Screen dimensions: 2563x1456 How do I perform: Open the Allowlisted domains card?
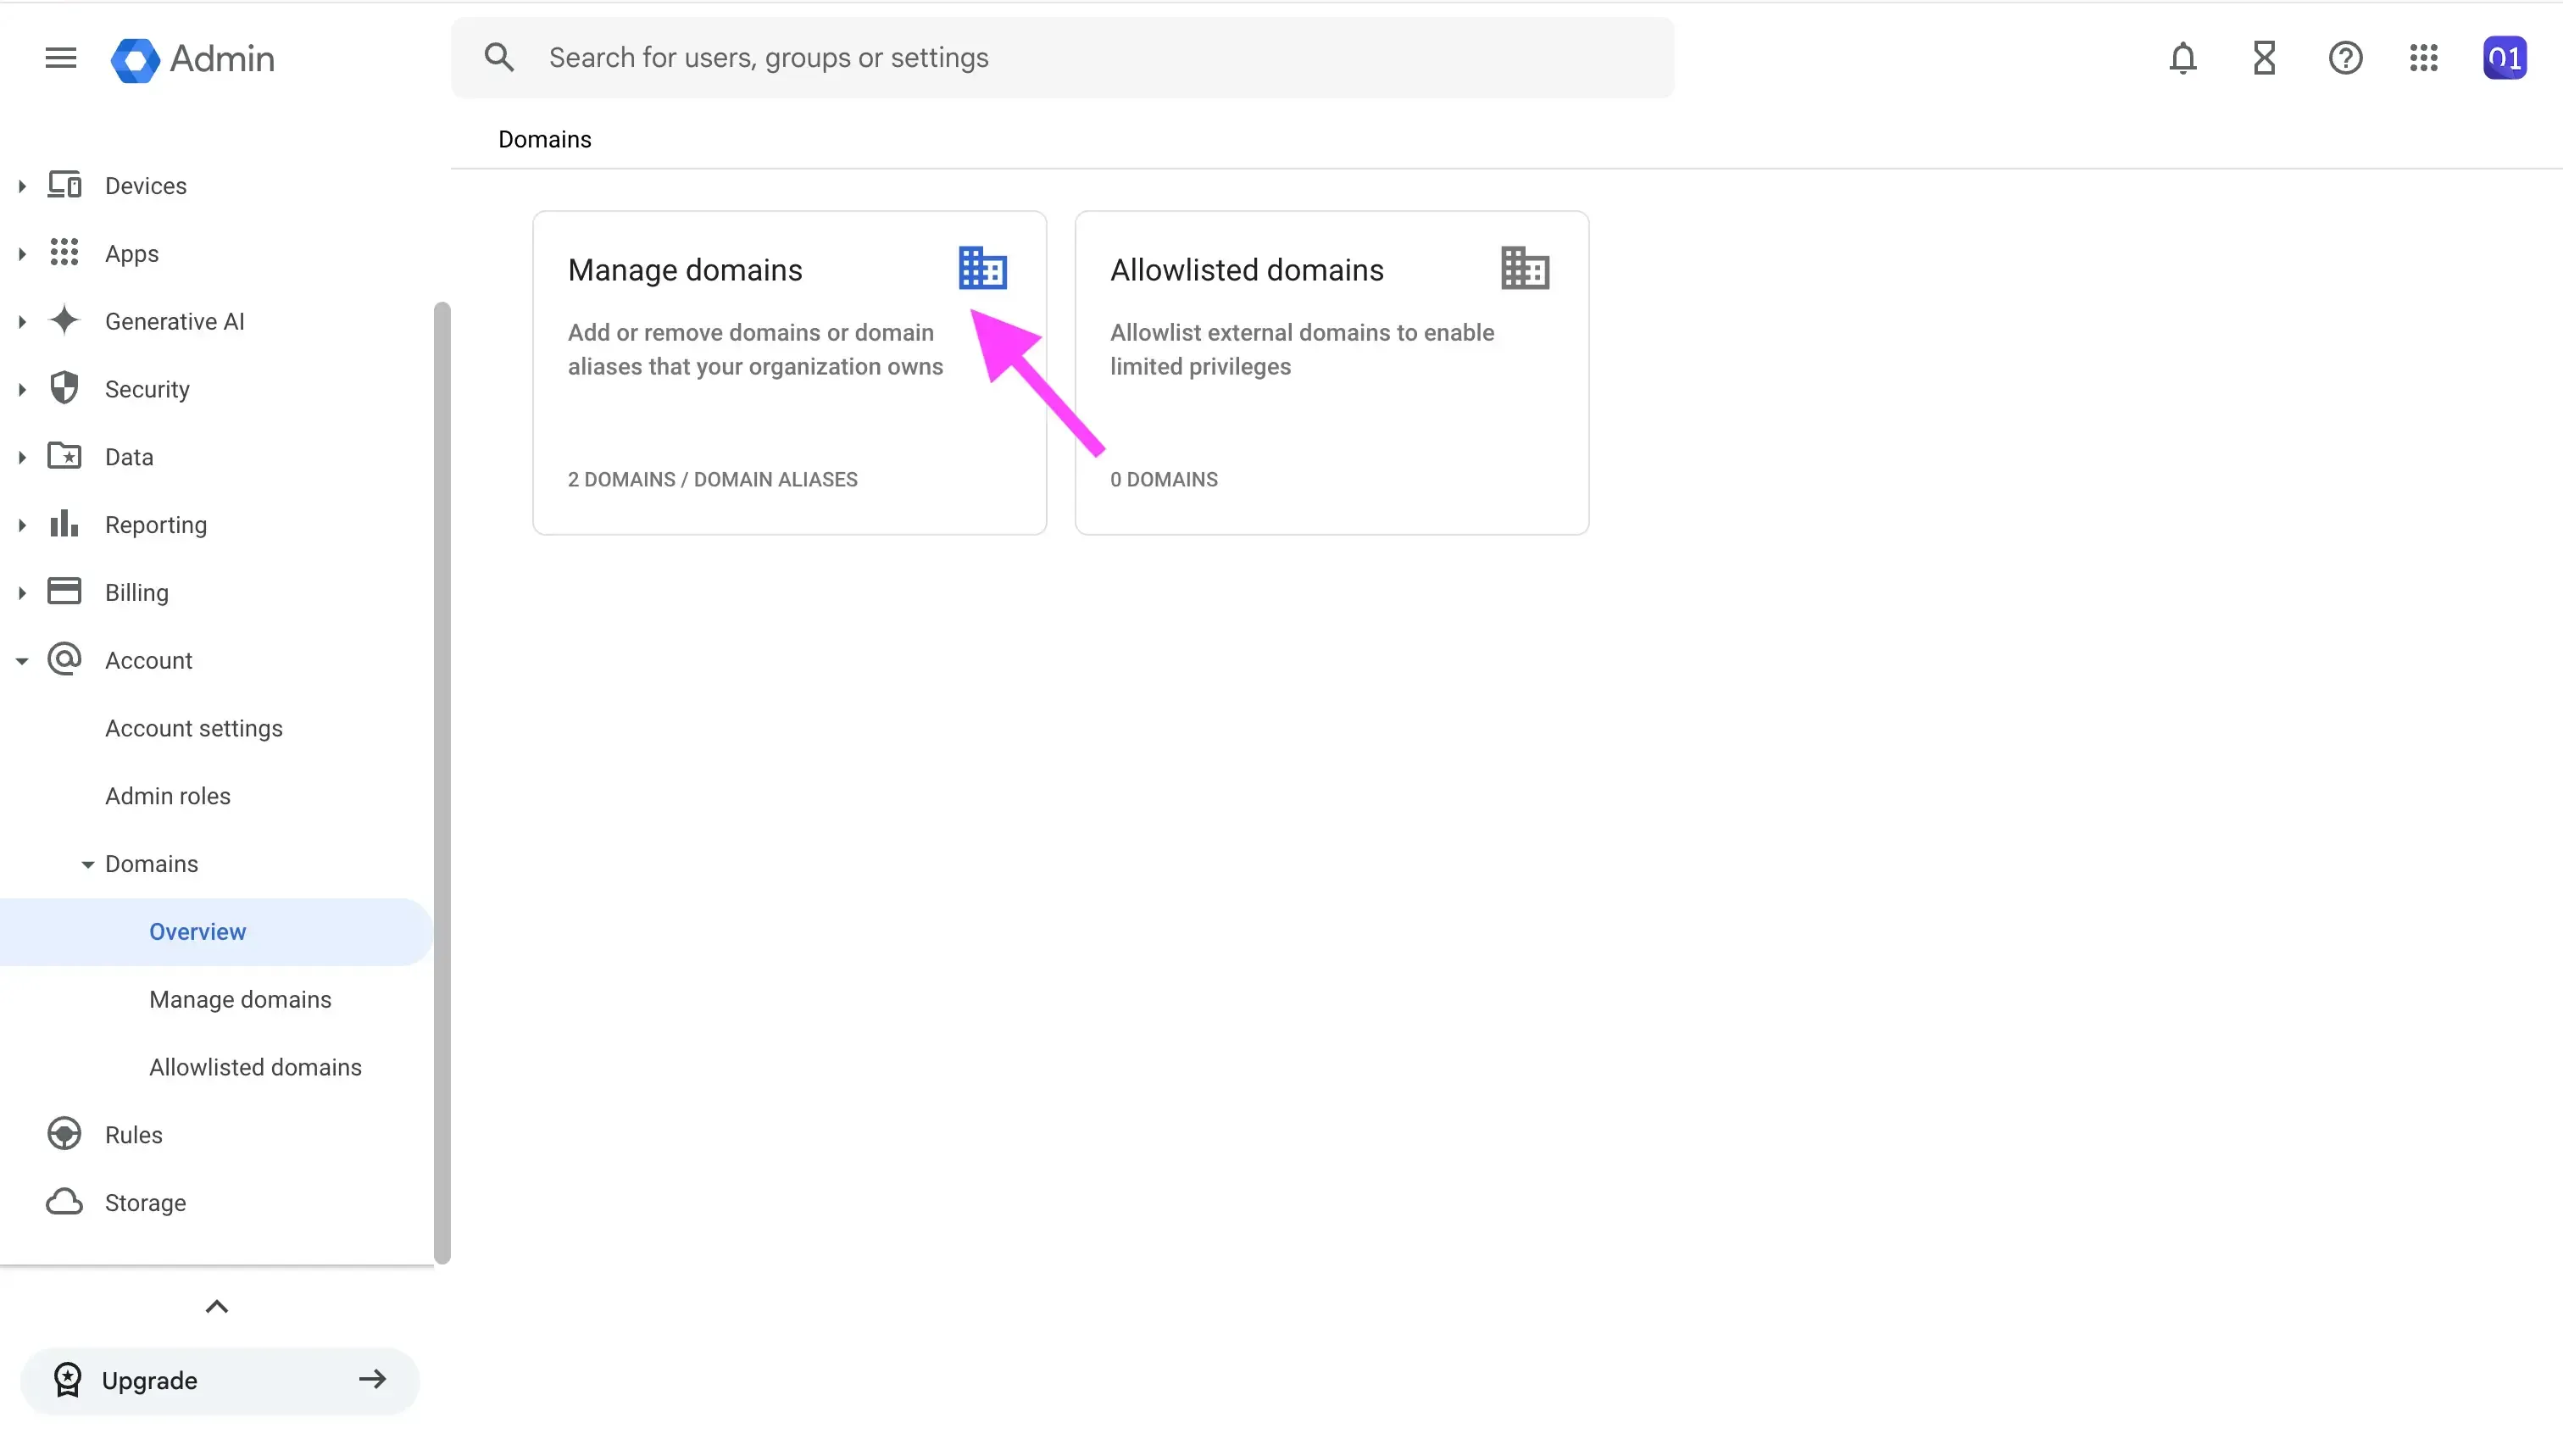click(1331, 372)
